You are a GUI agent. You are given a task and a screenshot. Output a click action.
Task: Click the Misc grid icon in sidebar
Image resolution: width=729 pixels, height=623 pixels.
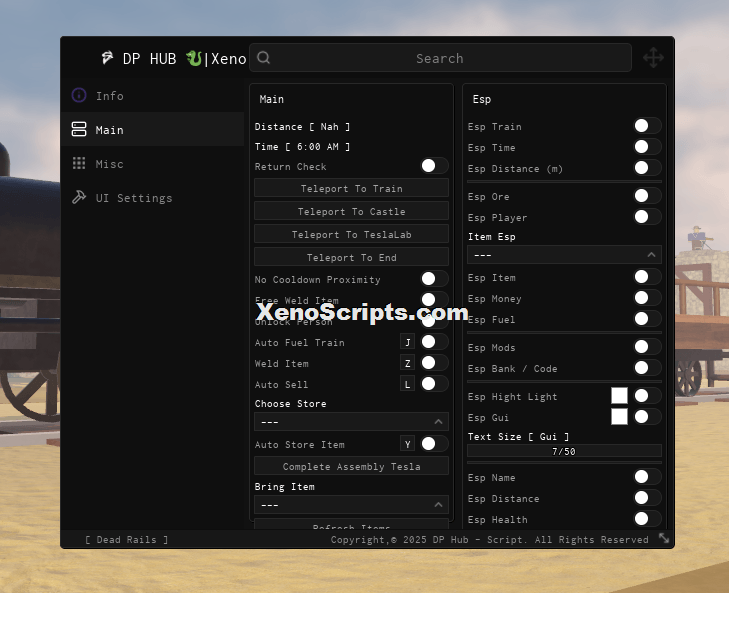tap(79, 163)
